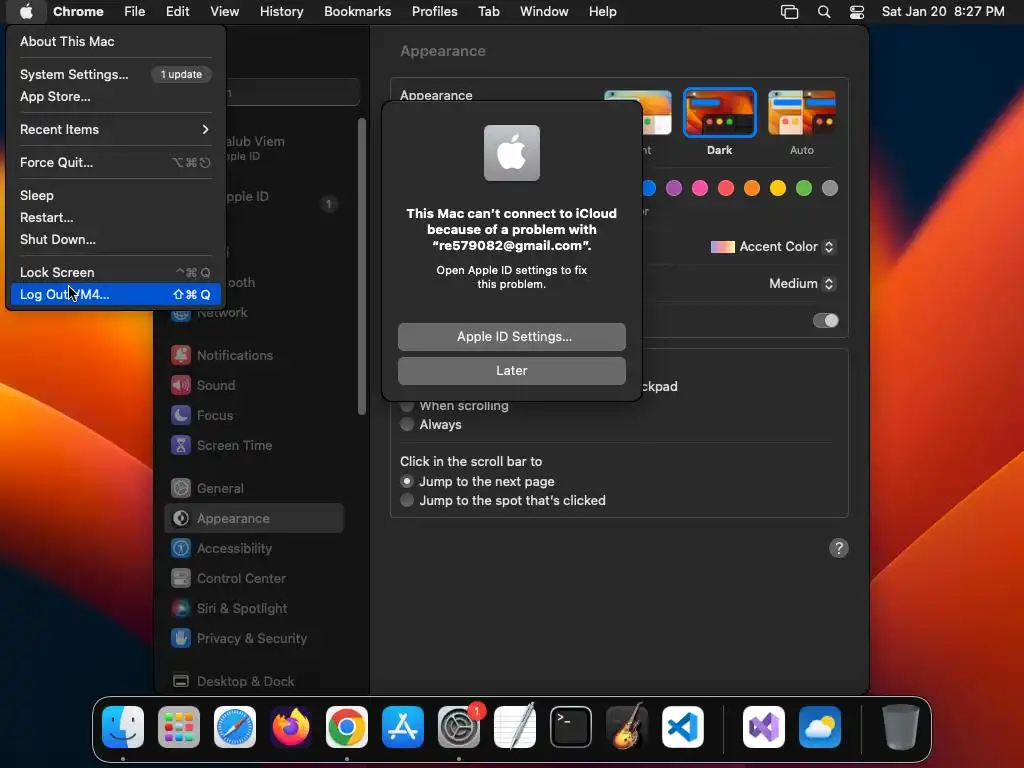Choose Sleep from the Apple menu

point(114,195)
